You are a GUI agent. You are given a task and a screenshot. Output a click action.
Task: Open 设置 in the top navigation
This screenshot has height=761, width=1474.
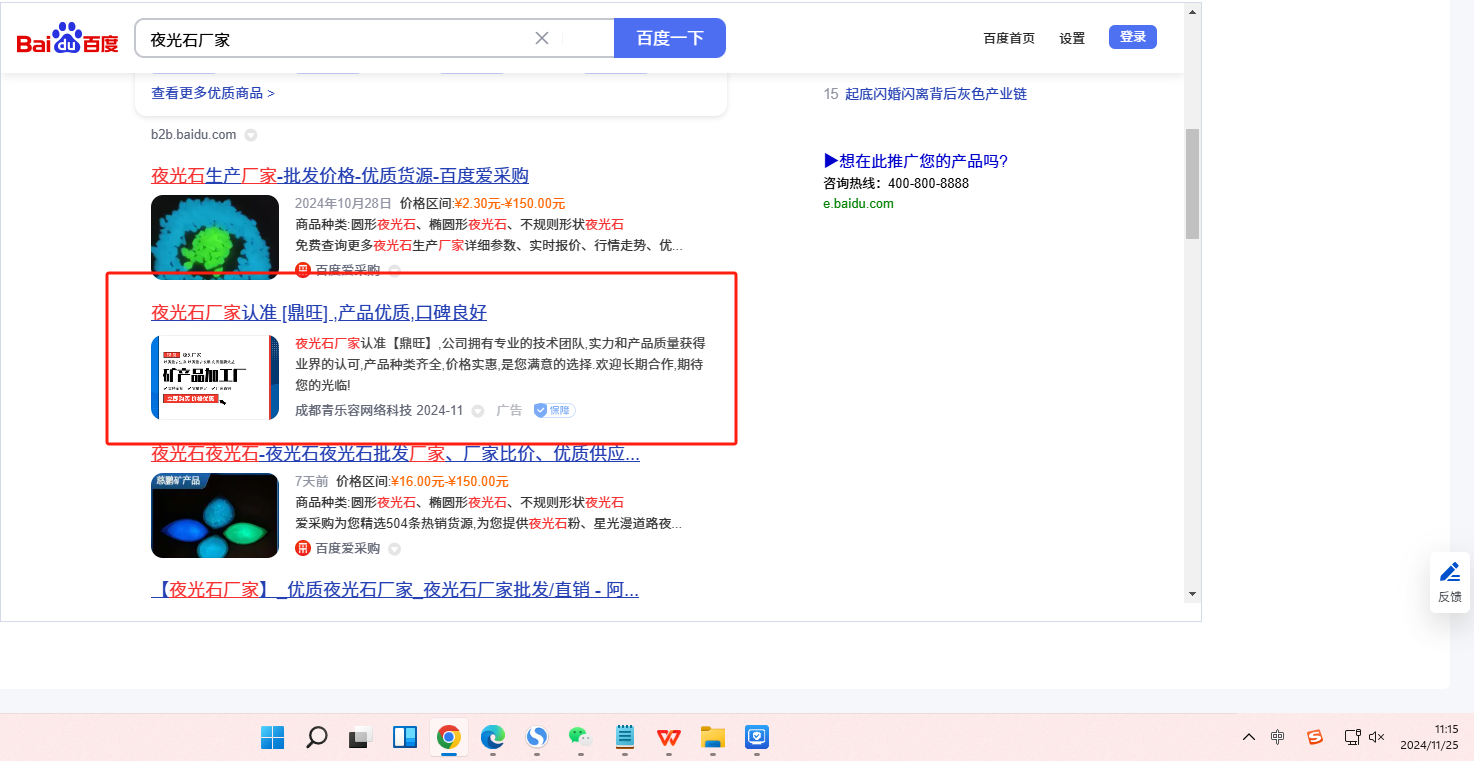(1072, 38)
